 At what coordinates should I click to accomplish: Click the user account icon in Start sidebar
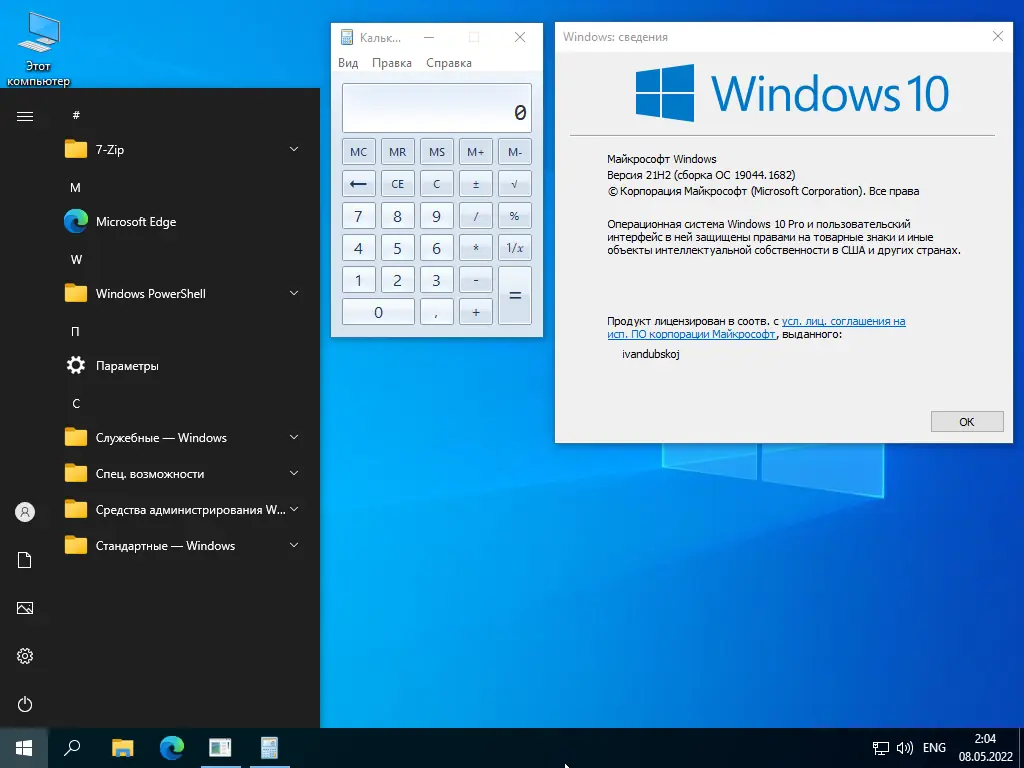pyautogui.click(x=25, y=512)
